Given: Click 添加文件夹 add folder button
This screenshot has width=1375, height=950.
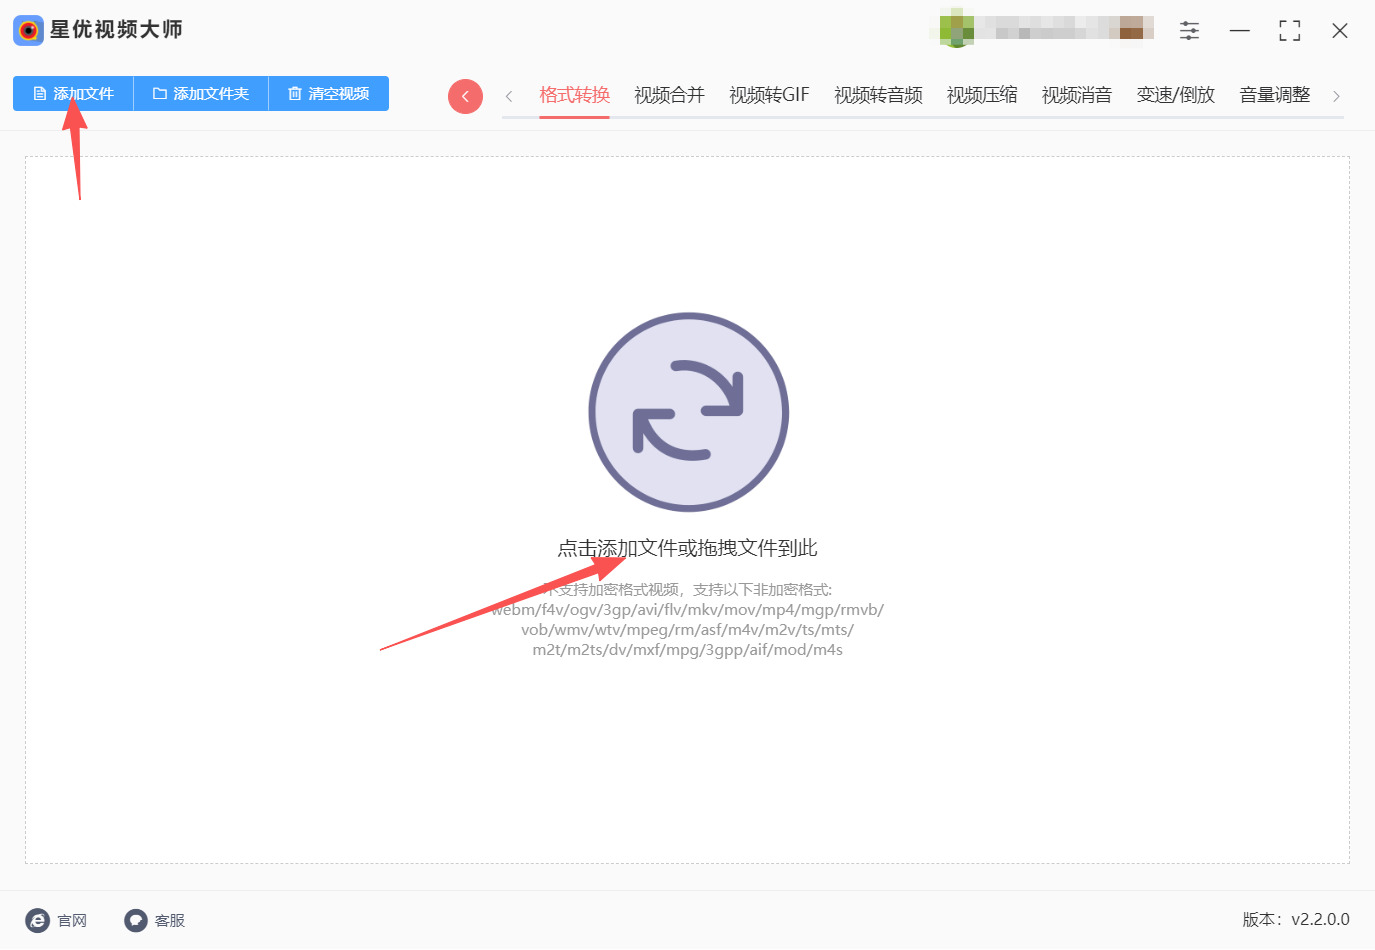Looking at the screenshot, I should (201, 94).
